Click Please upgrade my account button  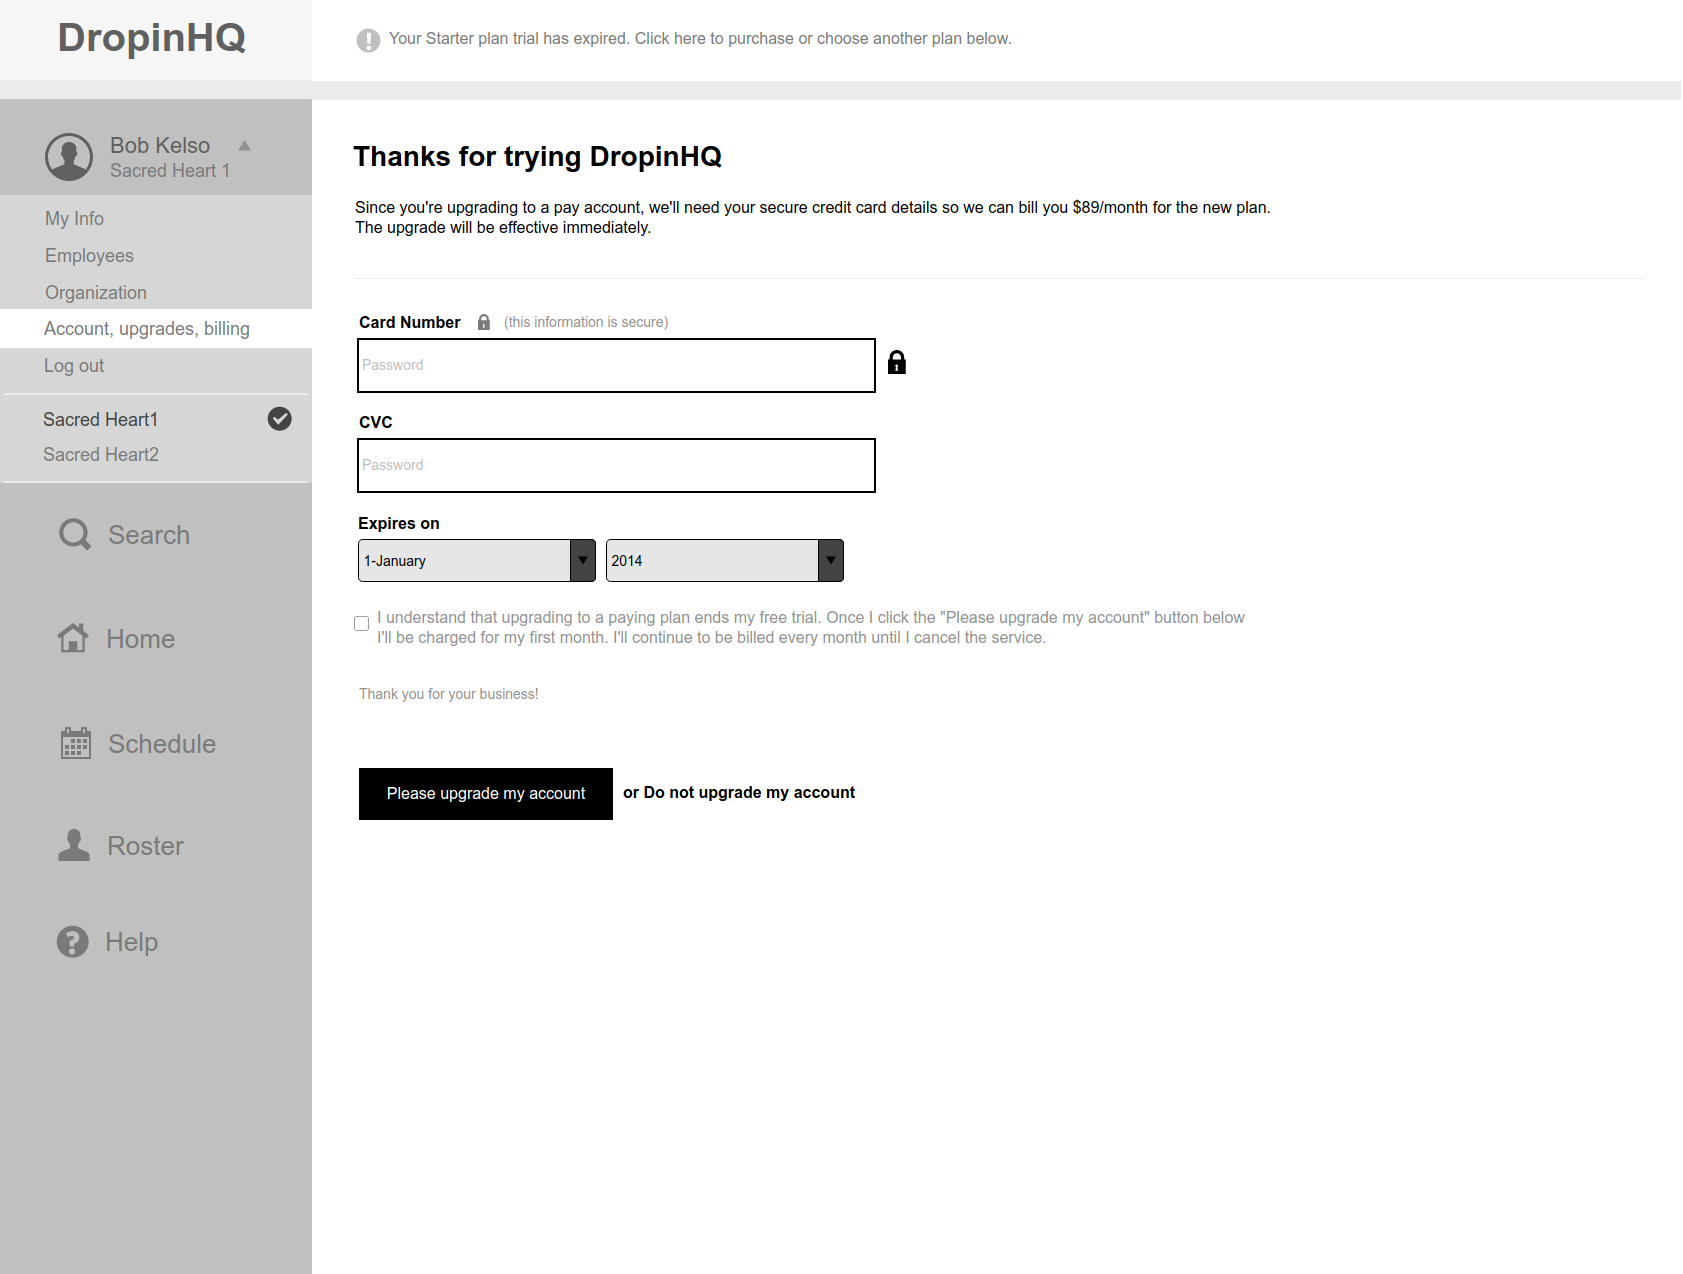486,794
